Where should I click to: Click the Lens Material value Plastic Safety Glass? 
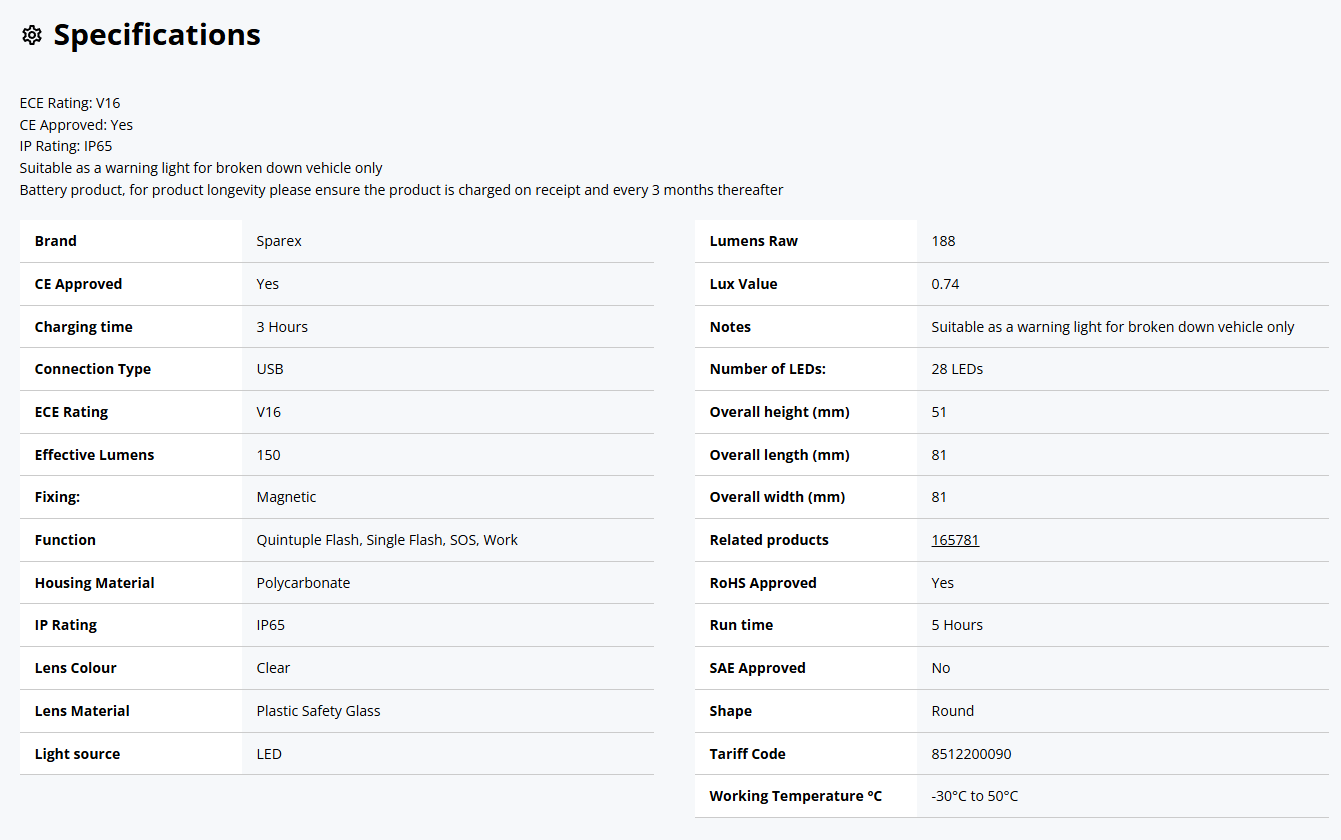pyautogui.click(x=318, y=711)
